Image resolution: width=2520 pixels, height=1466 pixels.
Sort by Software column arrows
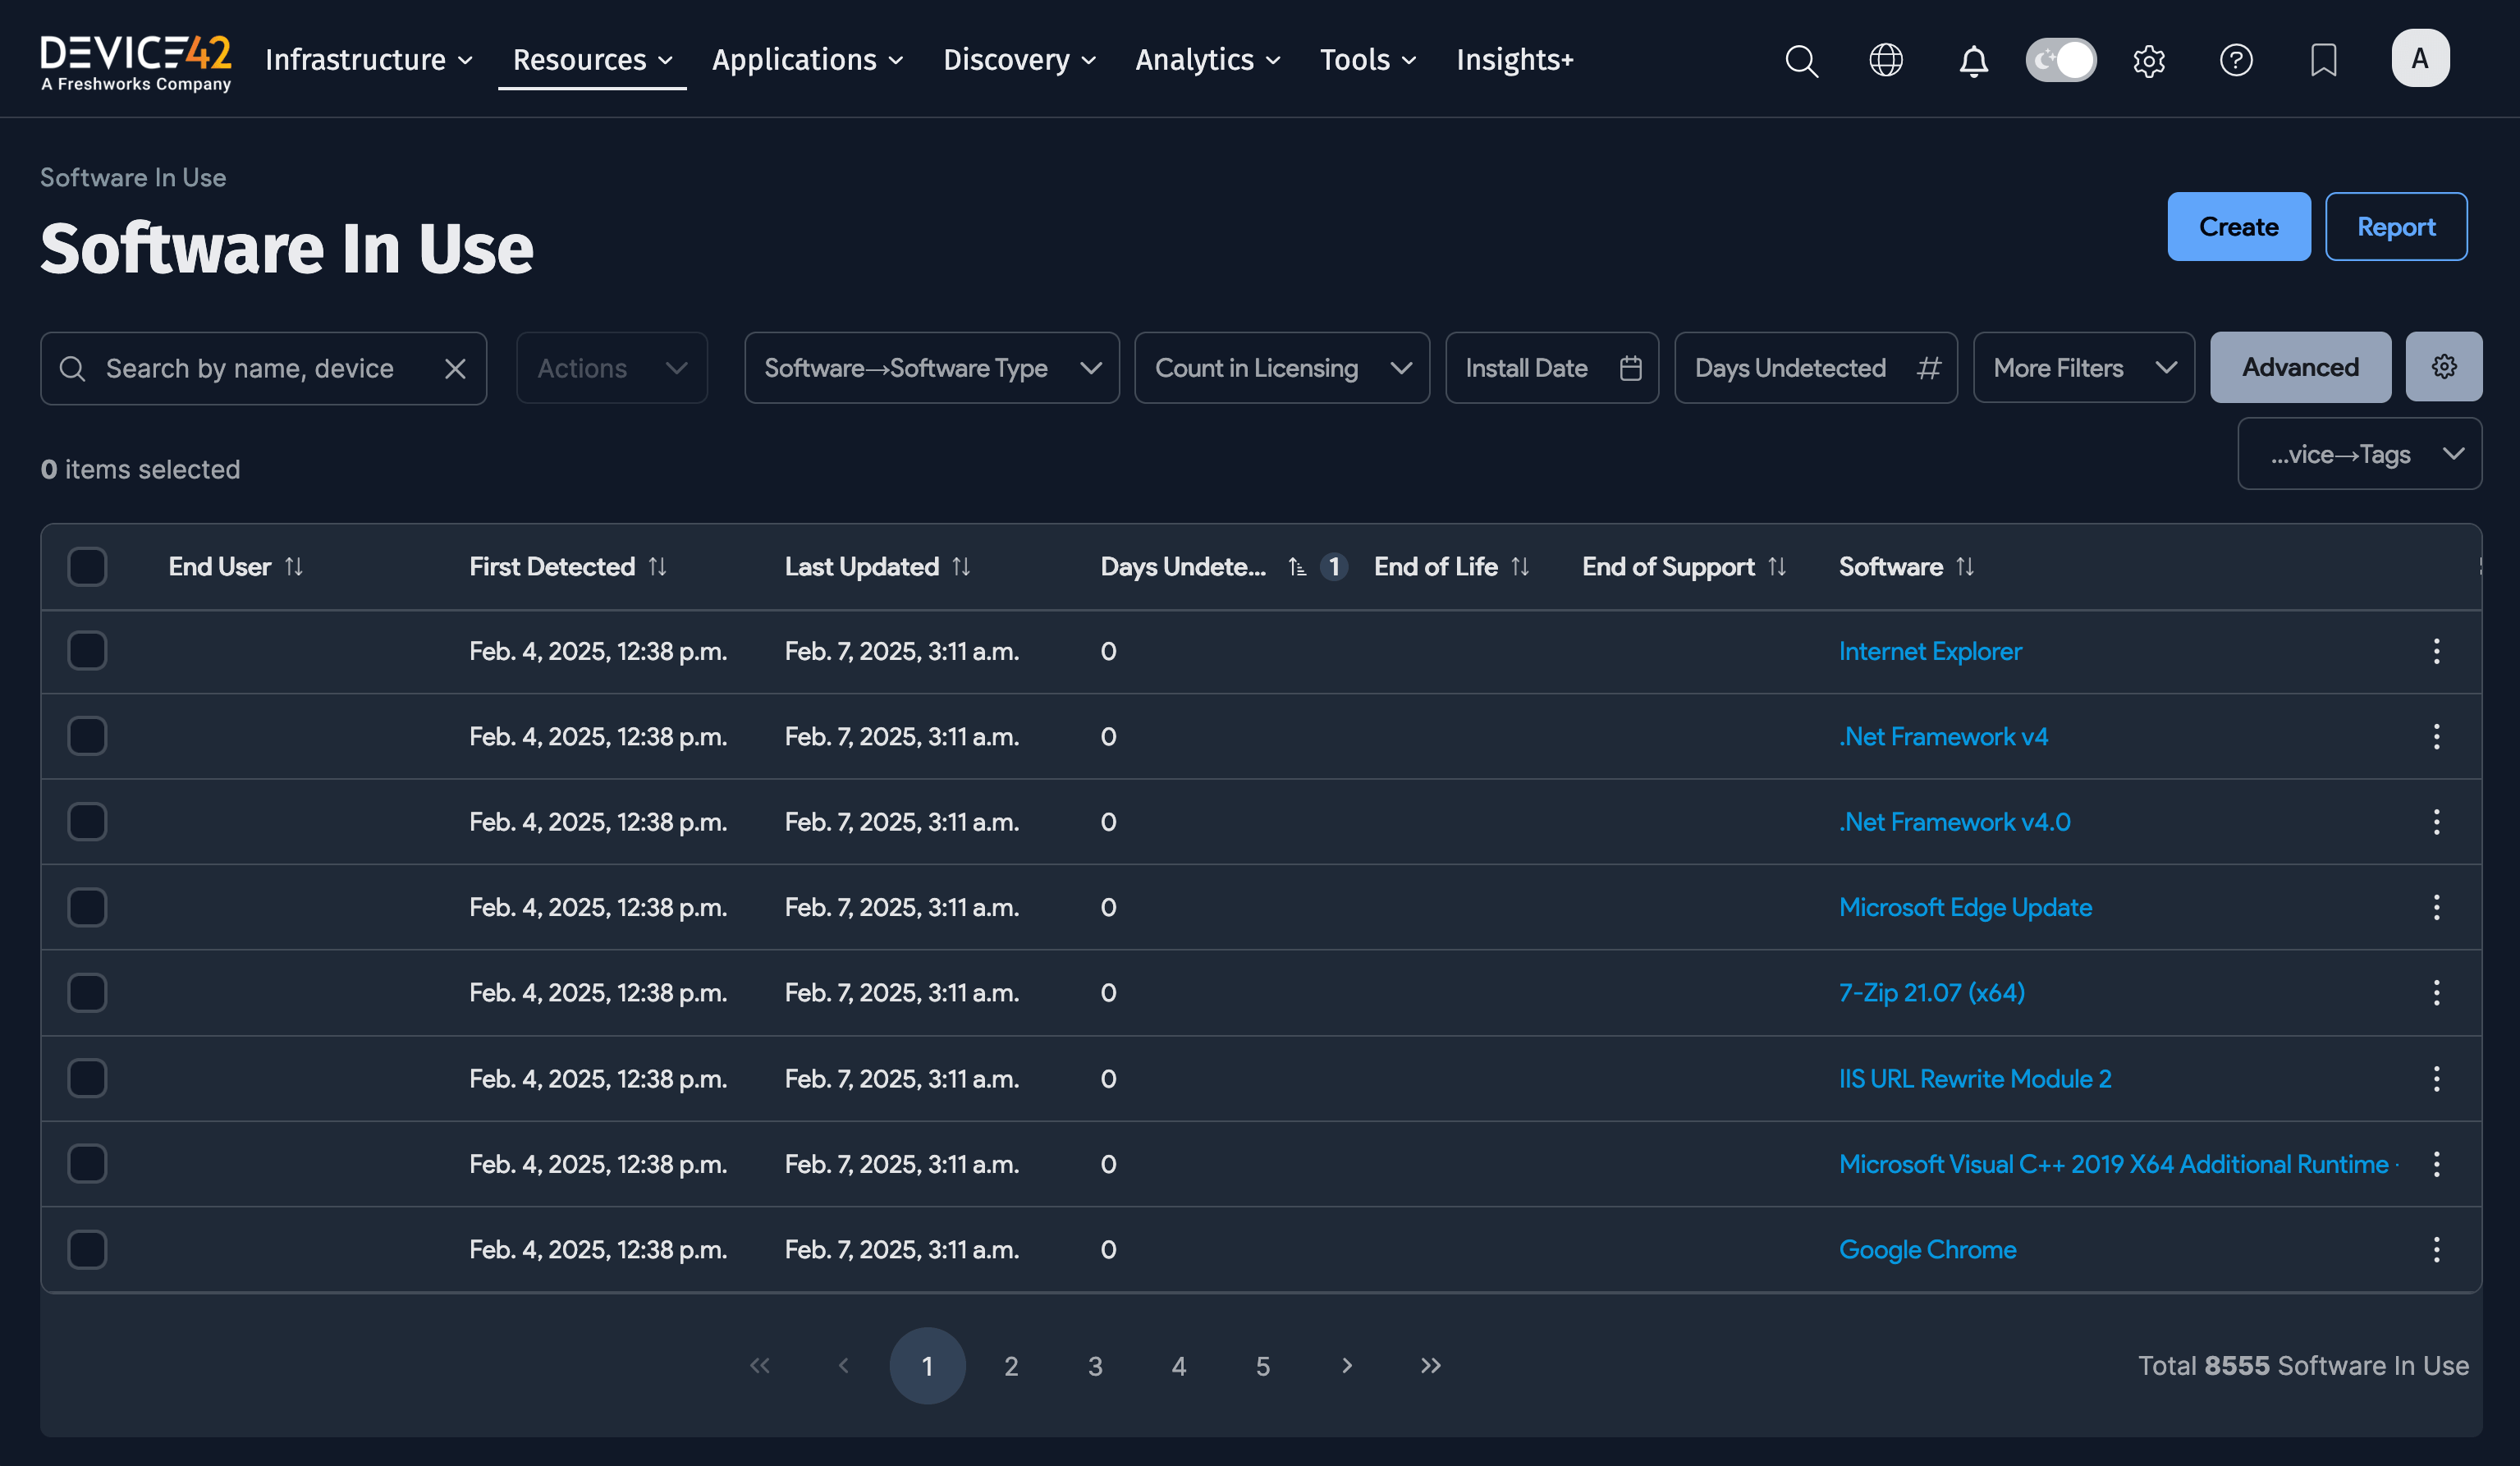coord(1965,567)
